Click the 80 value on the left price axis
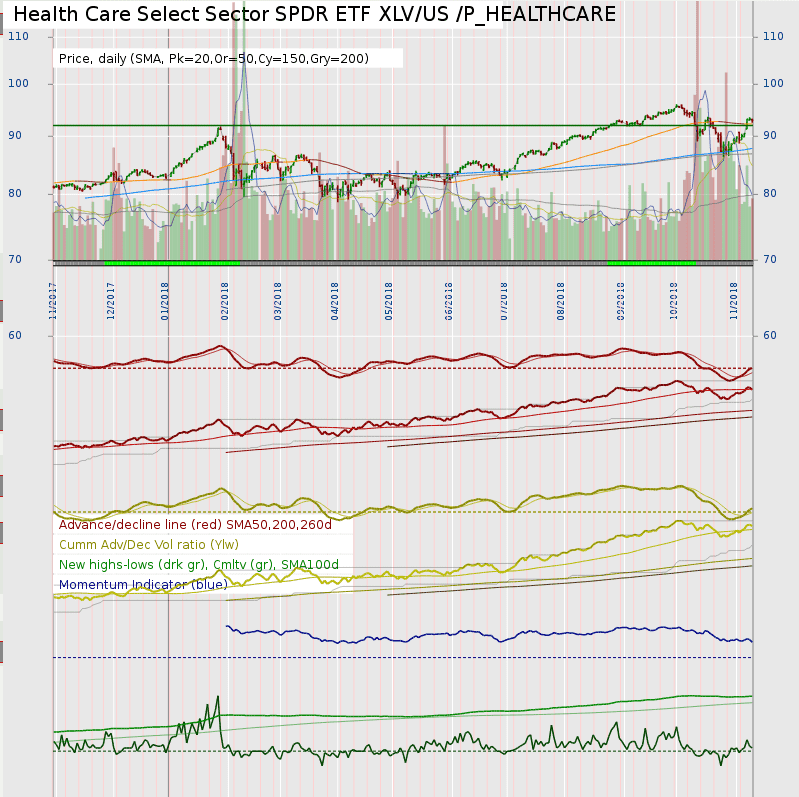This screenshot has width=799, height=797. click(15, 193)
